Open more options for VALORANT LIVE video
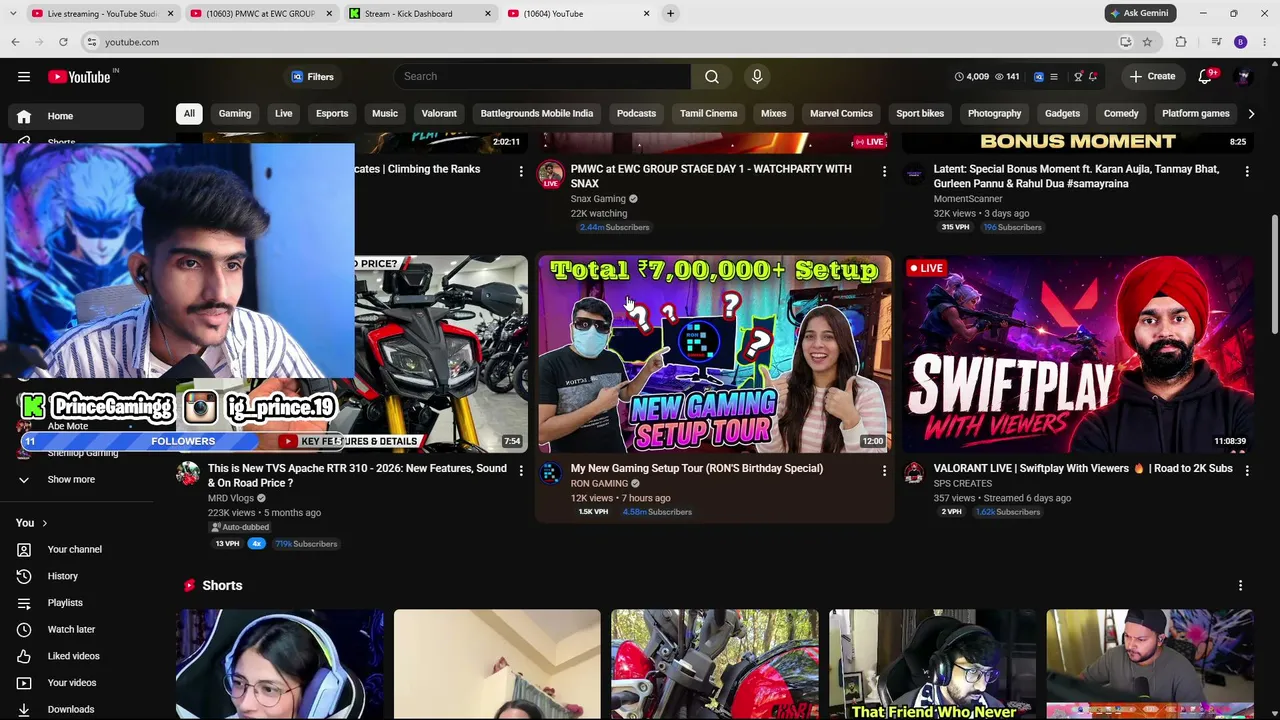This screenshot has width=1280, height=720. click(x=1247, y=470)
